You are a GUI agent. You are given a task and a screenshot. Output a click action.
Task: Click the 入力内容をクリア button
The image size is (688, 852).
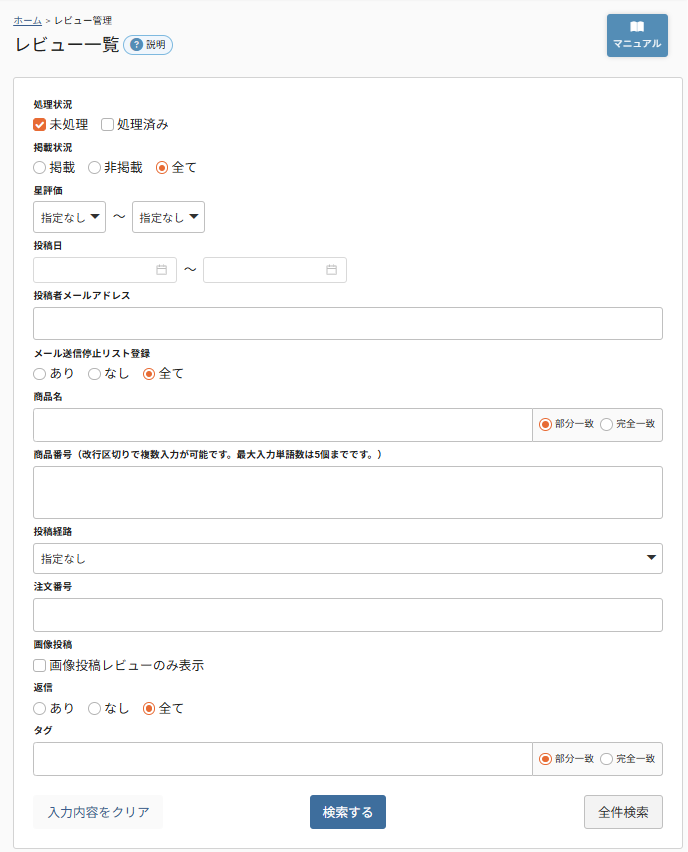[x=97, y=811]
